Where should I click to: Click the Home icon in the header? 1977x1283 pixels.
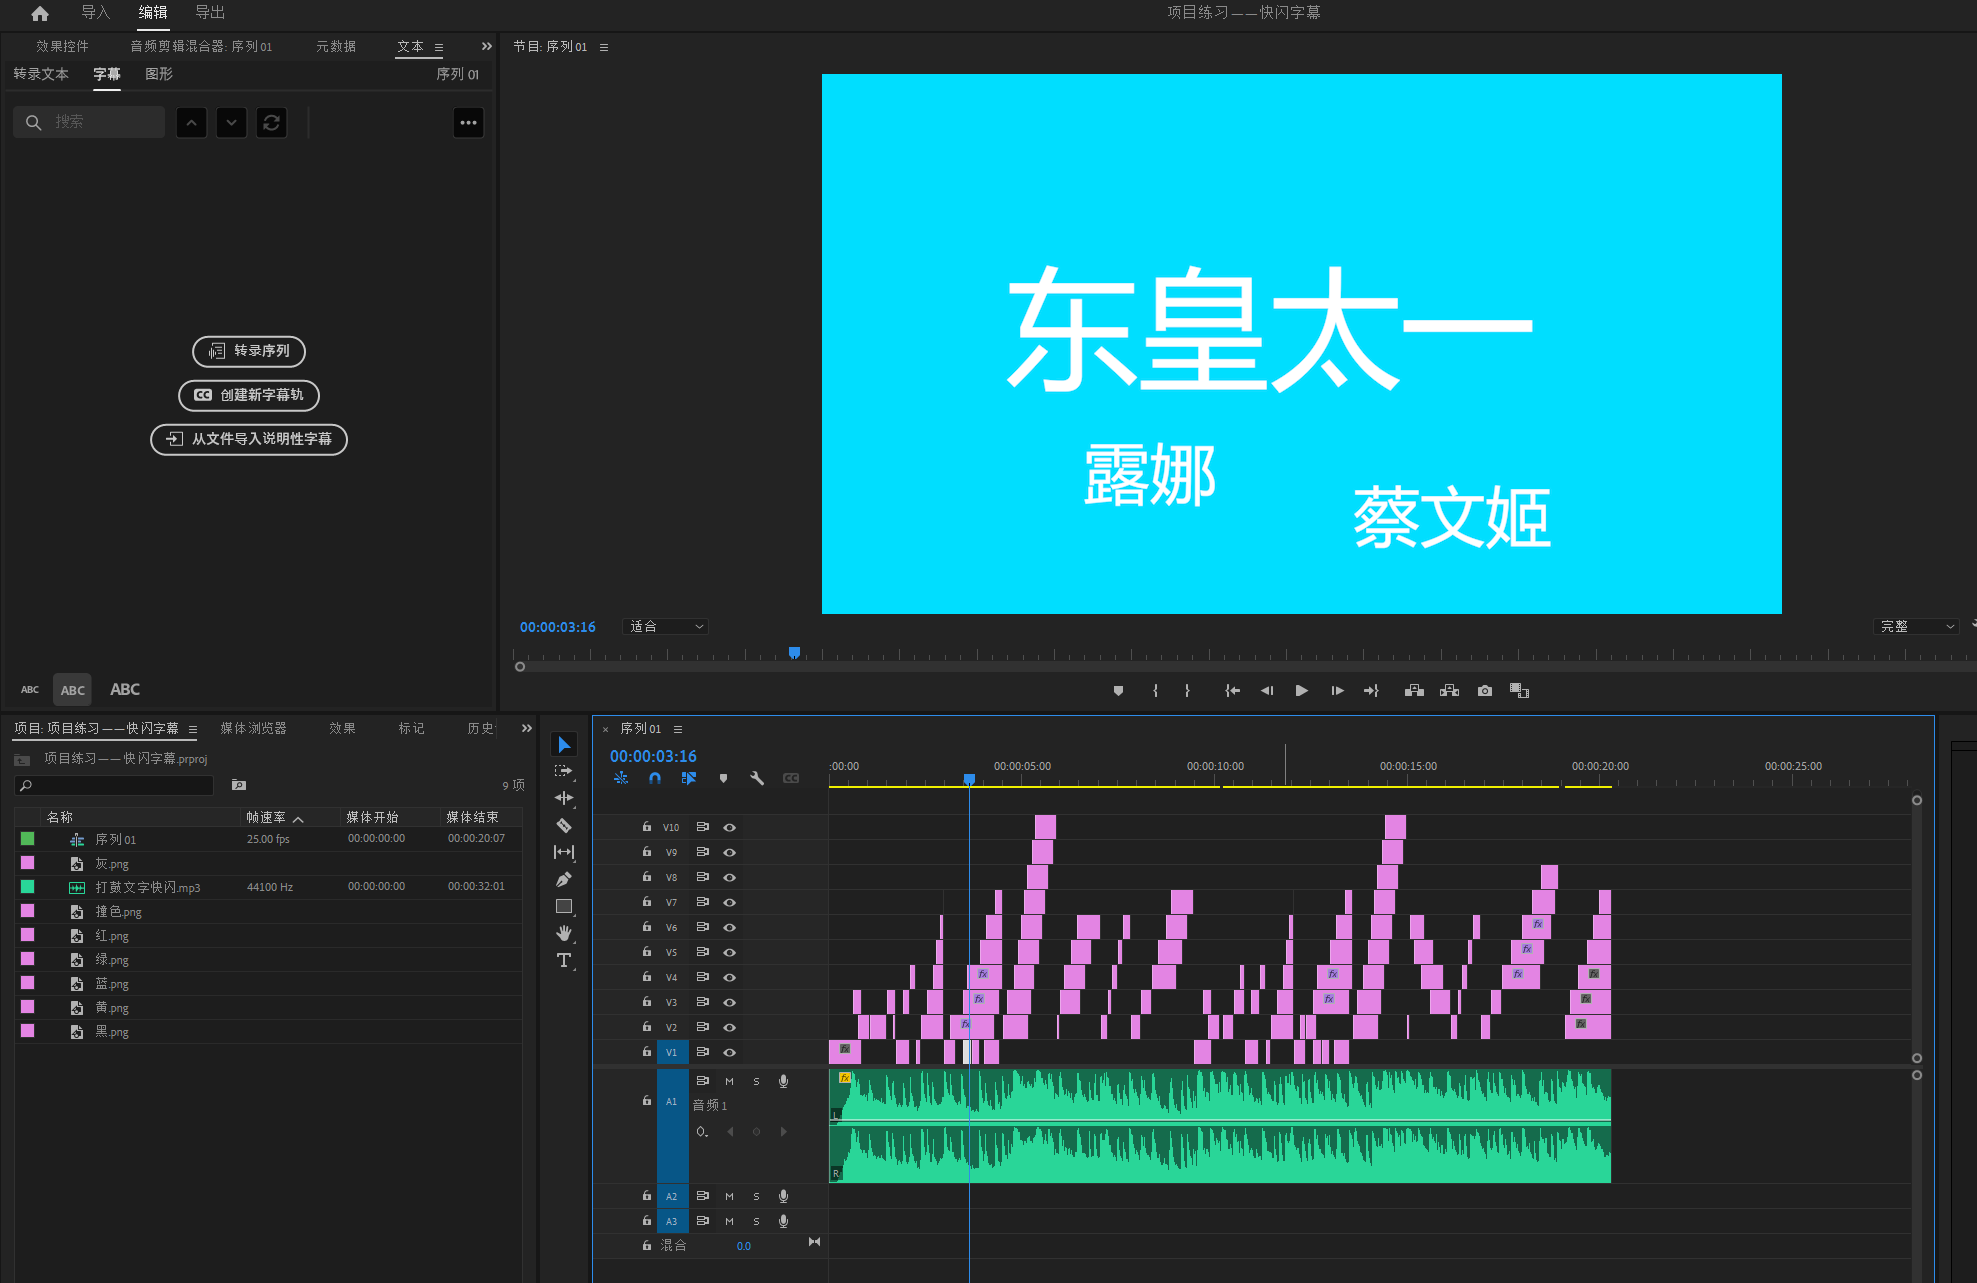(40, 13)
